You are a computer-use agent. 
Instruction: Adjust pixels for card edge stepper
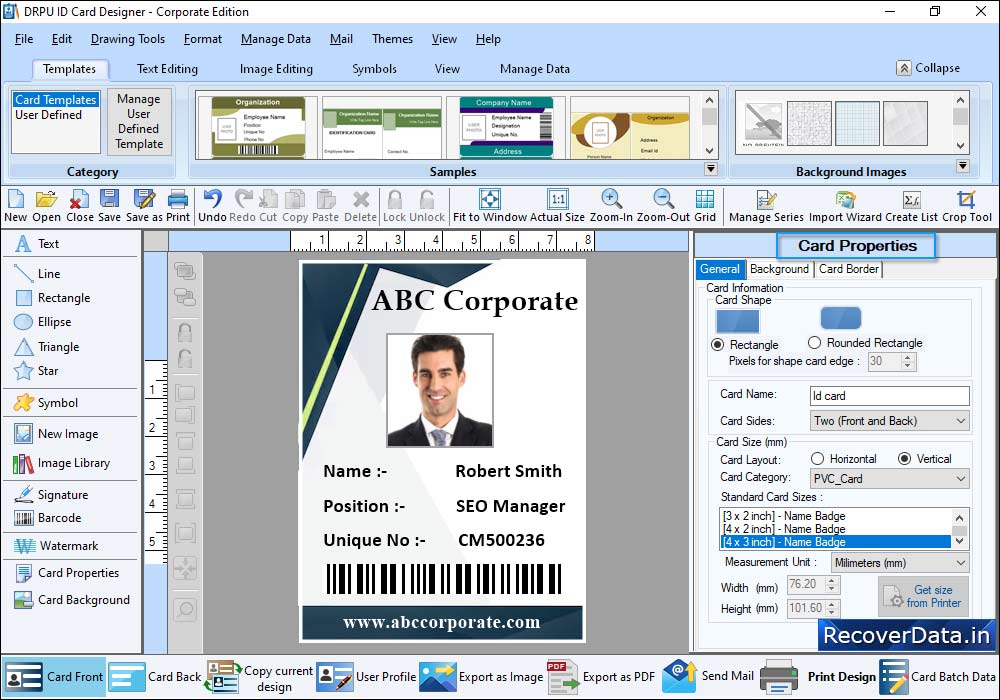[909, 361]
